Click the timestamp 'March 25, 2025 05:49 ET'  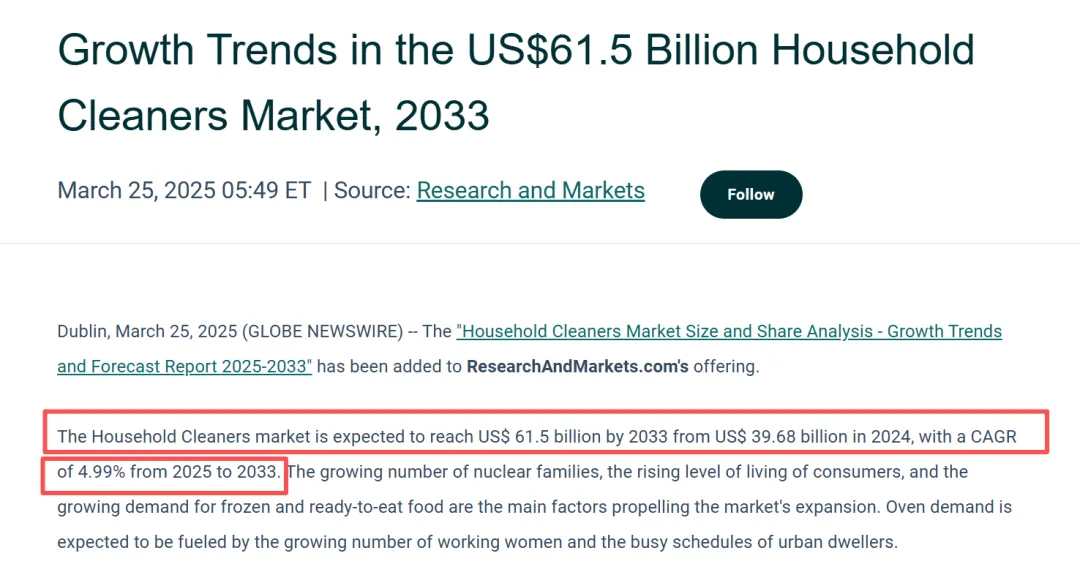(x=184, y=190)
